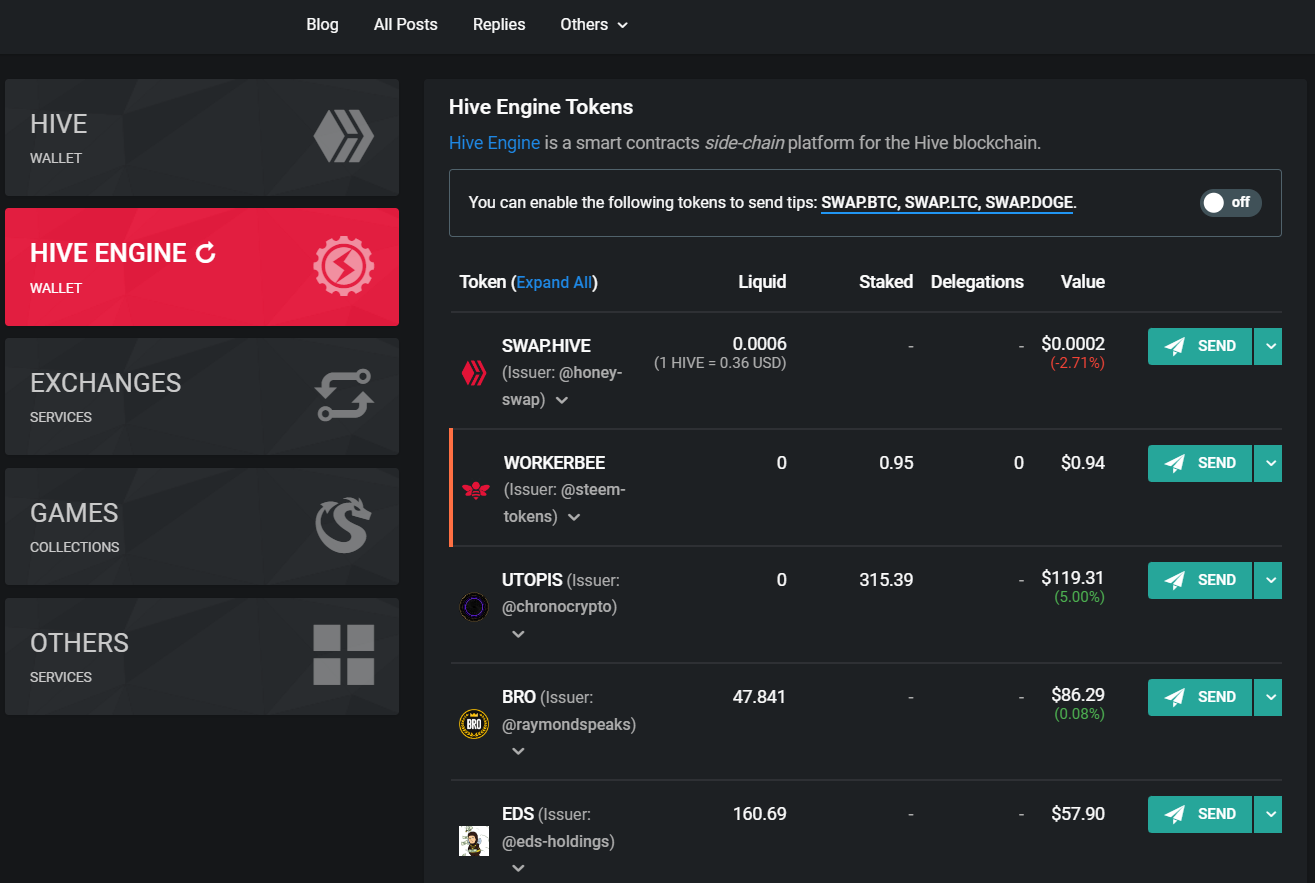Open the All Posts tab

(406, 24)
